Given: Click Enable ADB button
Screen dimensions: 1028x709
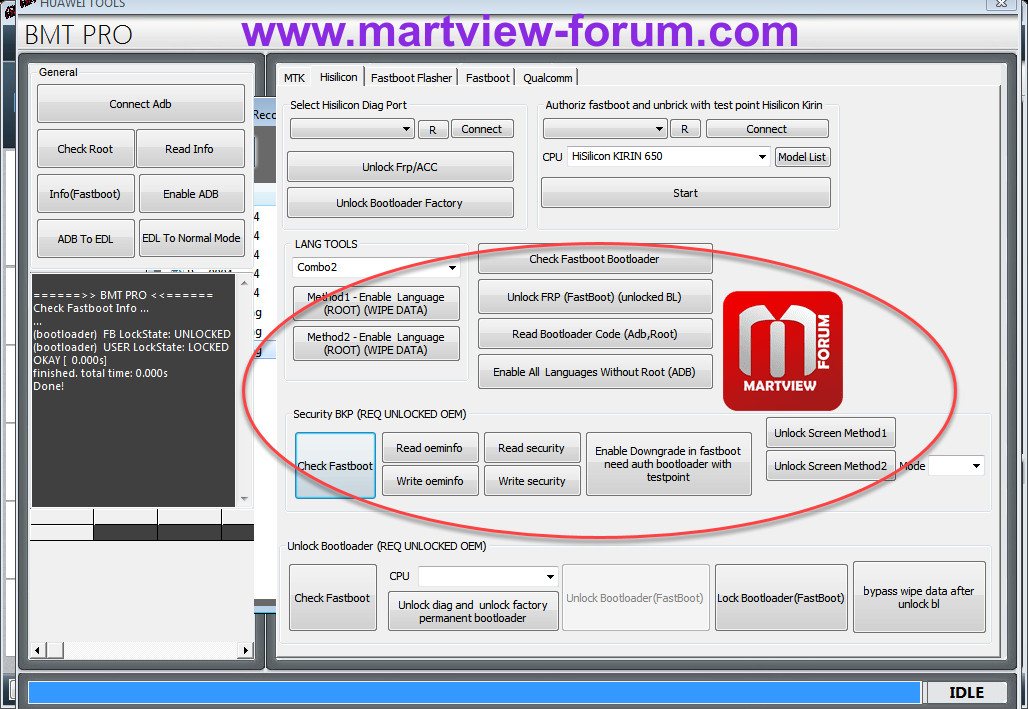Looking at the screenshot, I should coord(191,193).
